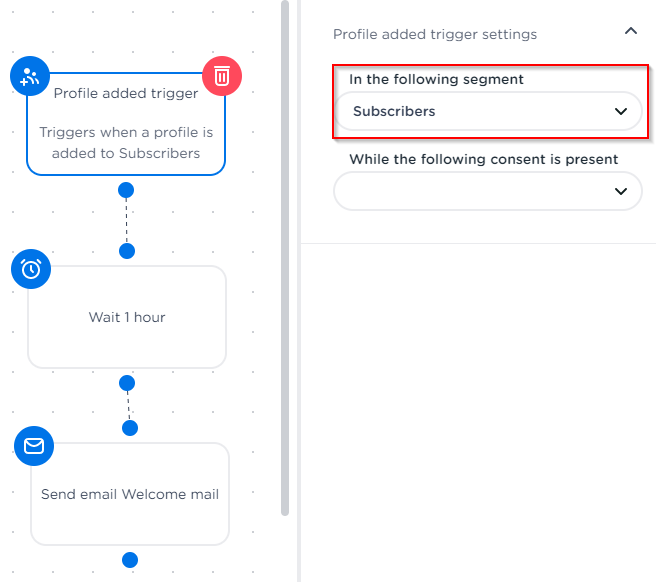Click "While the following consent is present" label

484,159
